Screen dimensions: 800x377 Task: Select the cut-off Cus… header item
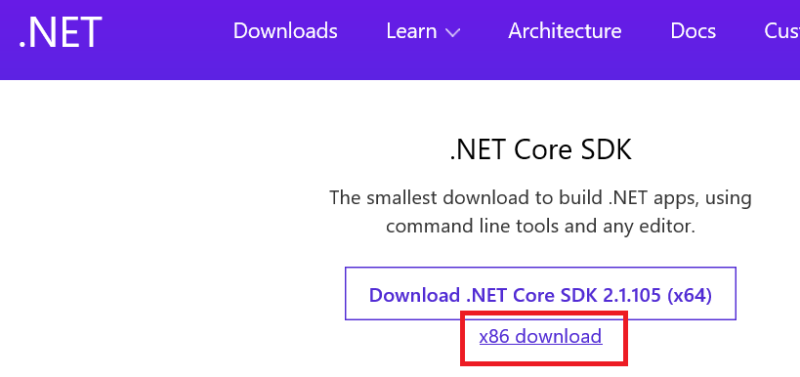[782, 31]
